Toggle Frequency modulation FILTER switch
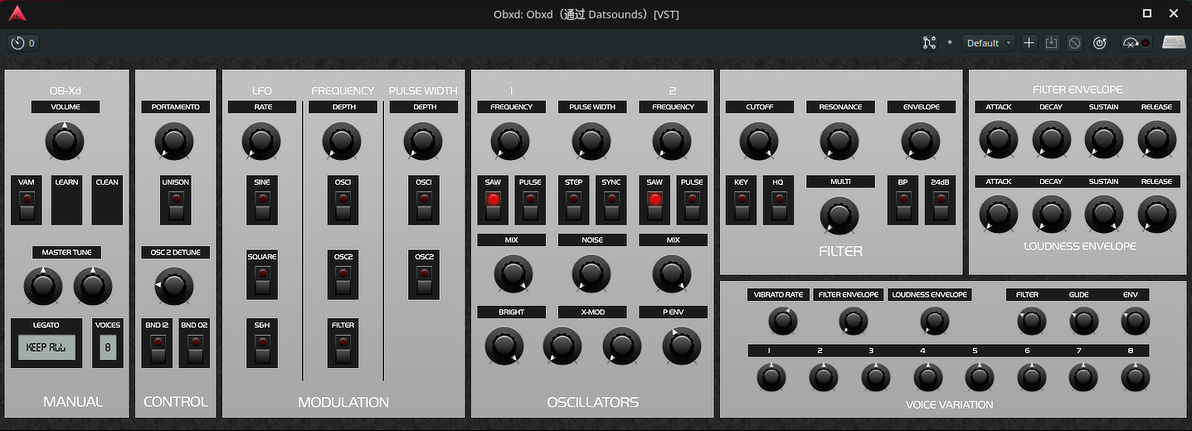The image size is (1192, 431). [343, 349]
